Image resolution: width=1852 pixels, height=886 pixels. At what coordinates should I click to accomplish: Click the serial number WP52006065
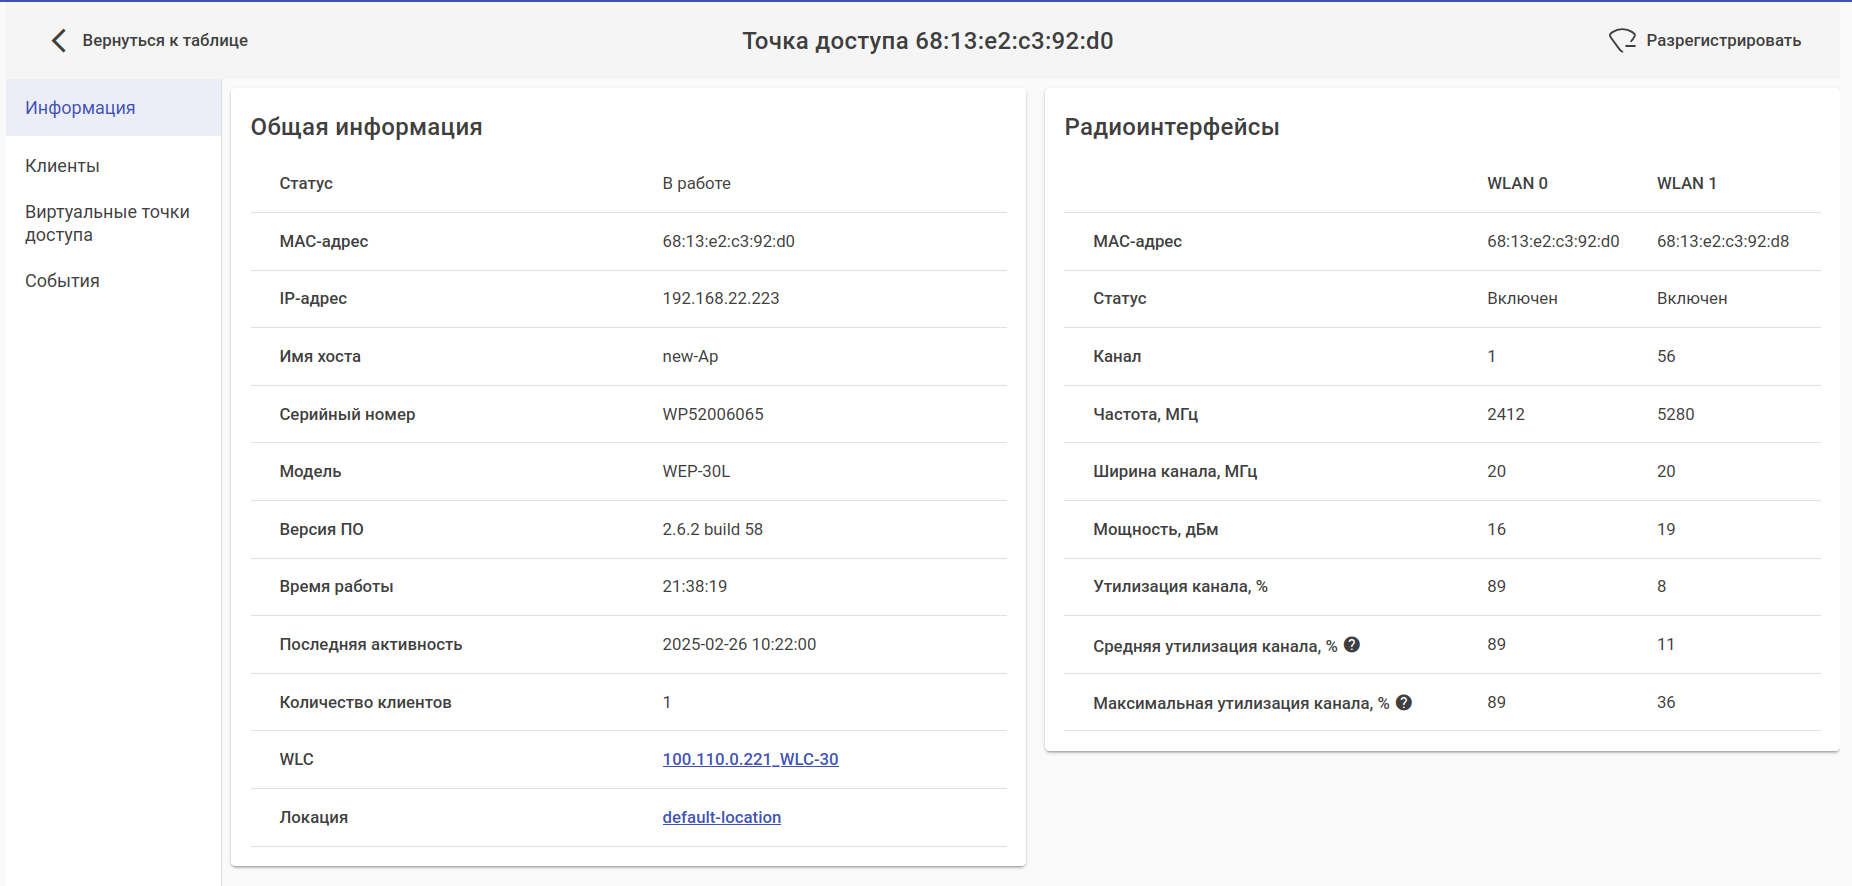[x=712, y=414]
